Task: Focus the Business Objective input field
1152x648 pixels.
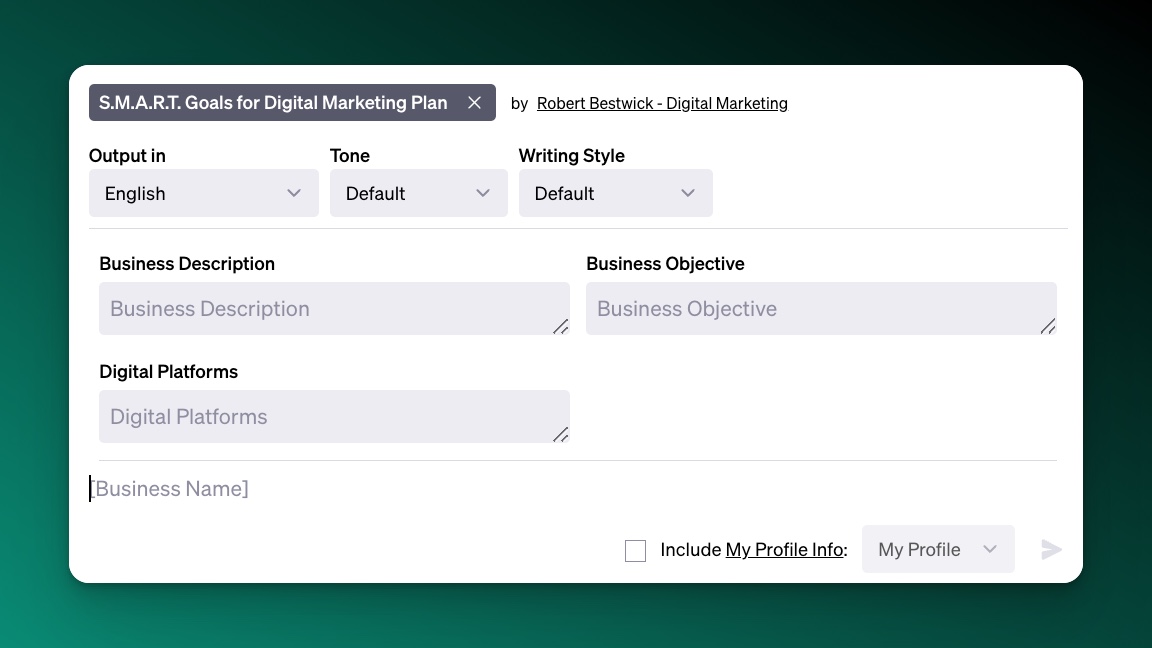Action: 821,309
